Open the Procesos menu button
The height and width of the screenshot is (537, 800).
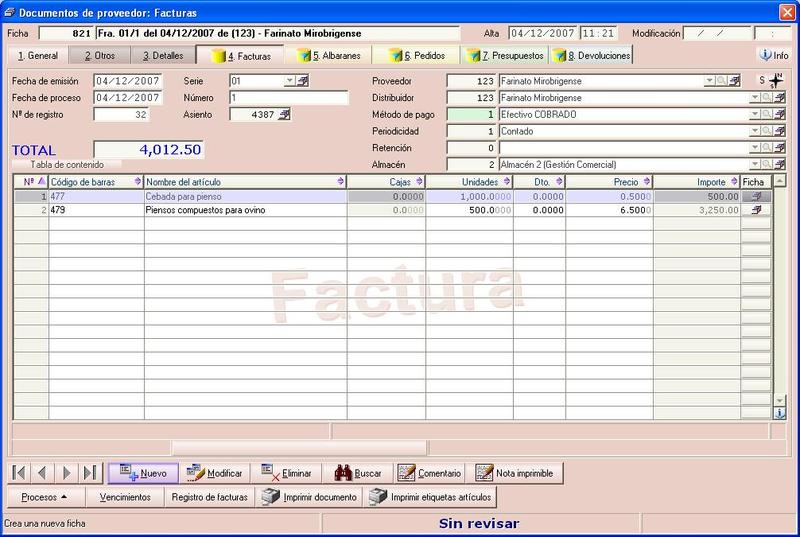[x=44, y=497]
